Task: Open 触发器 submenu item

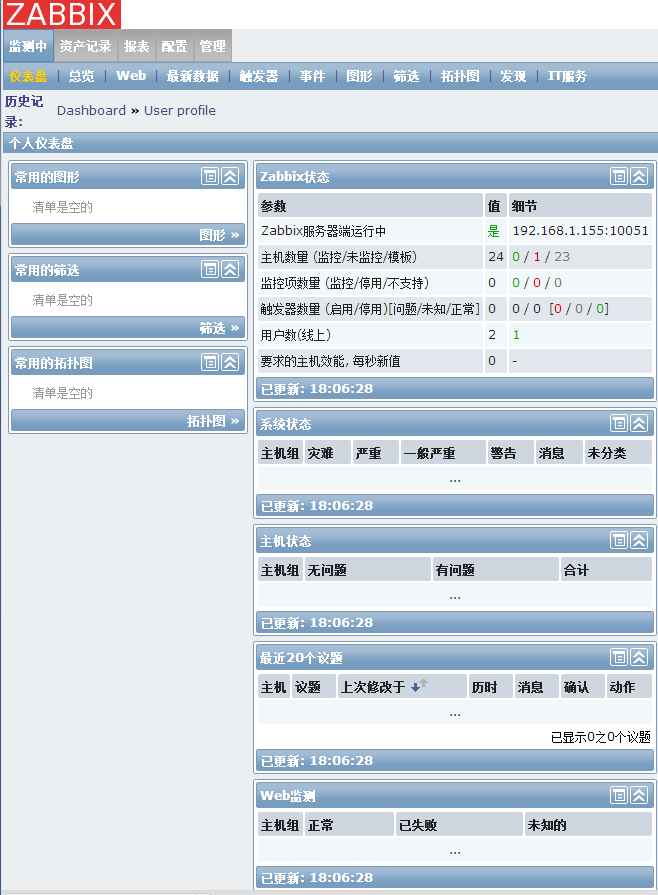Action: pos(259,76)
